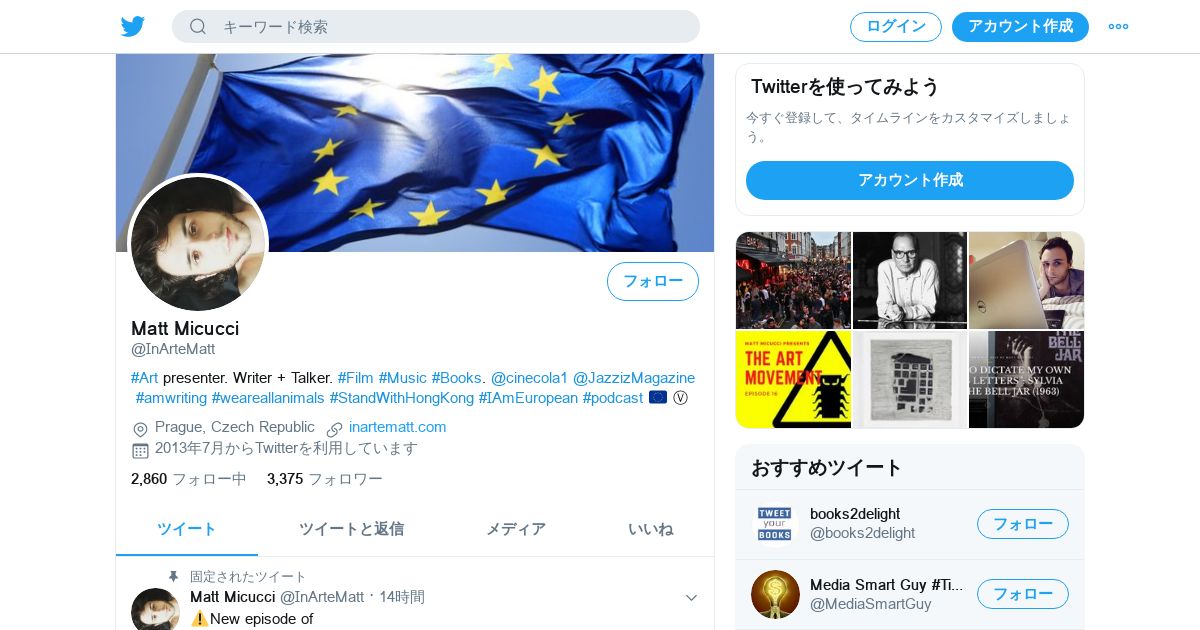Open Matt Micucci's profile avatar picture
The image size is (1200, 630).
point(198,244)
